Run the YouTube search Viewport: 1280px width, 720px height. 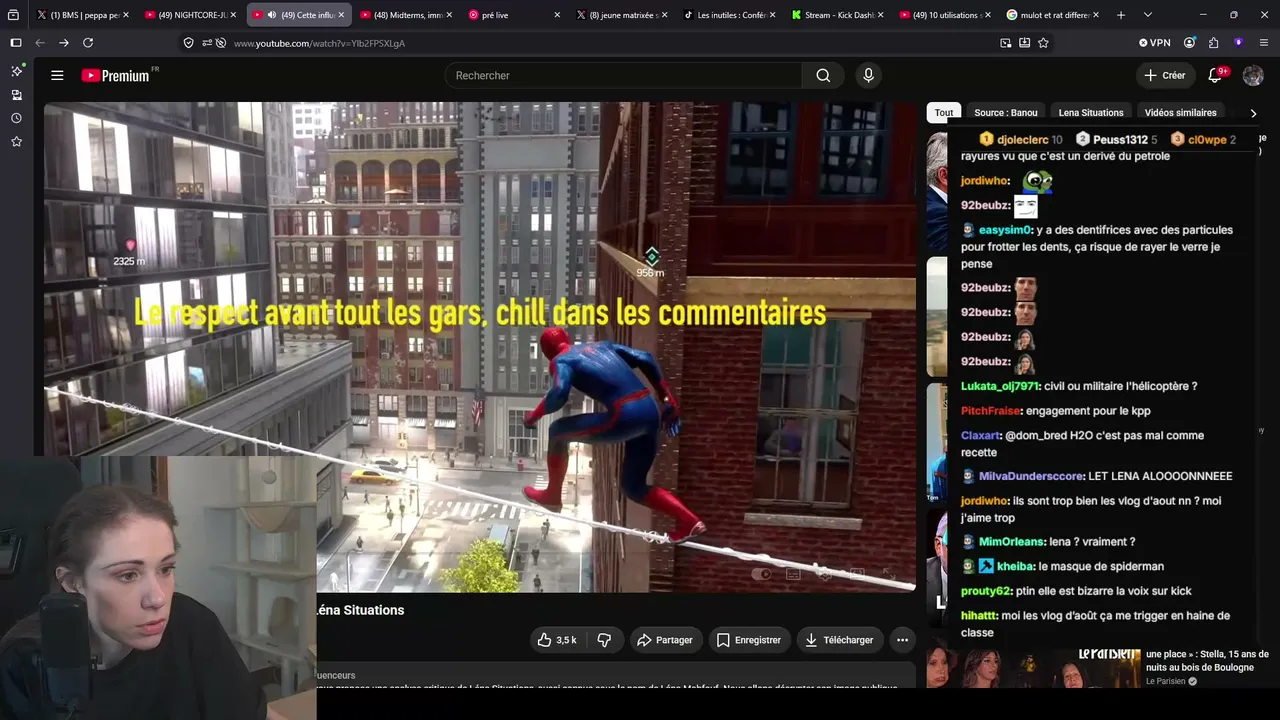pyautogui.click(x=823, y=75)
